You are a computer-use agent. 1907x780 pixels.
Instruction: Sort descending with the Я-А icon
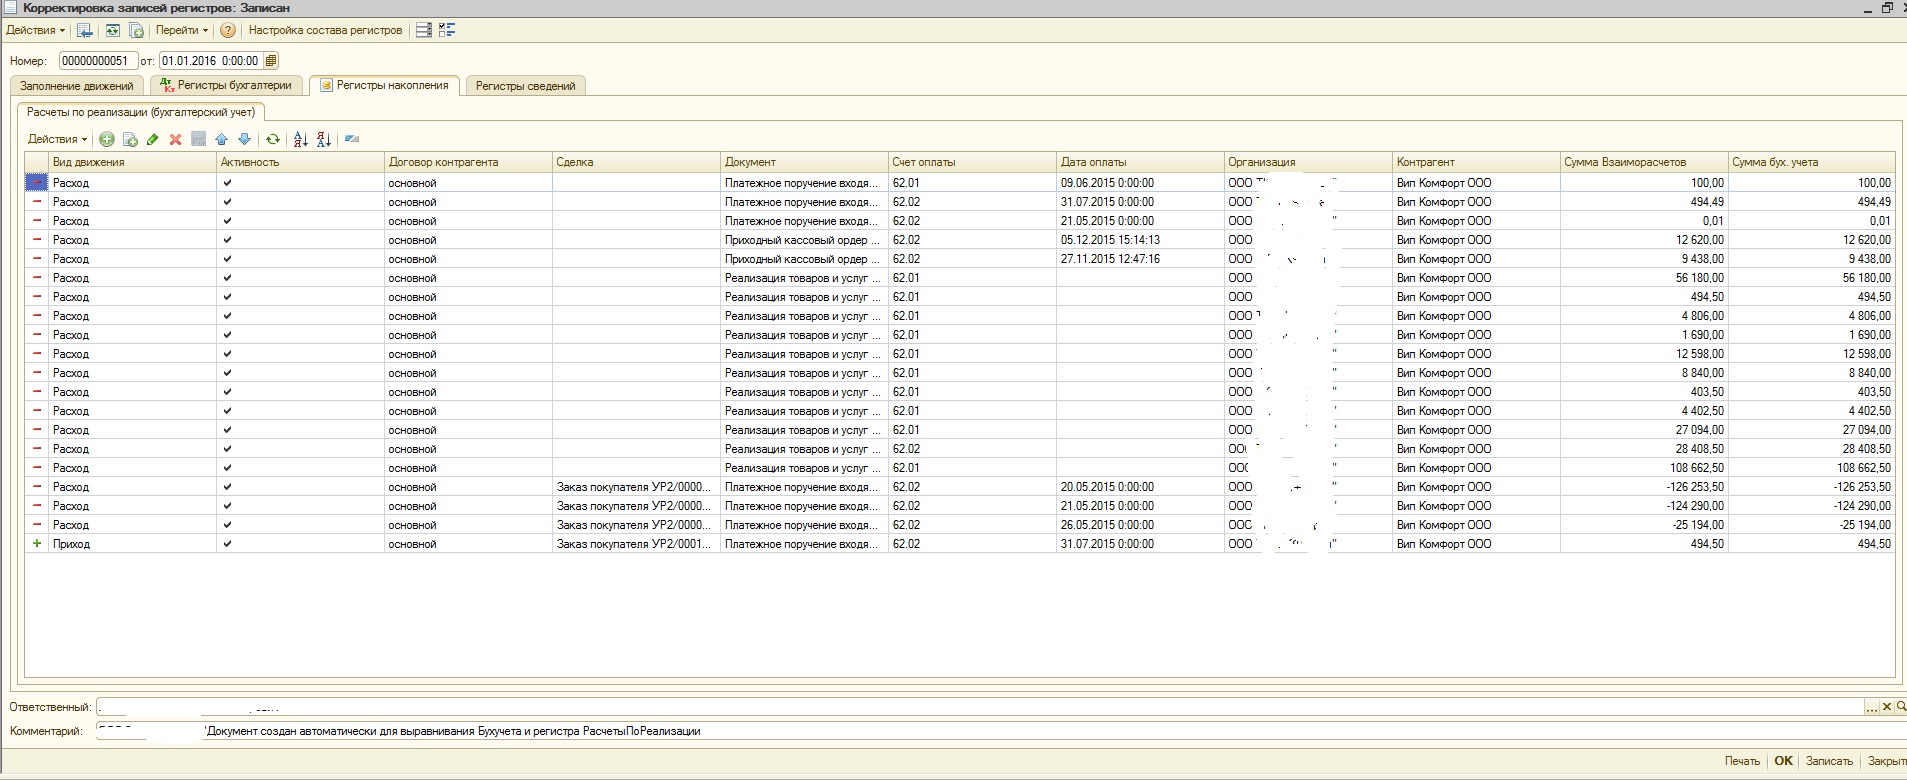tap(323, 139)
